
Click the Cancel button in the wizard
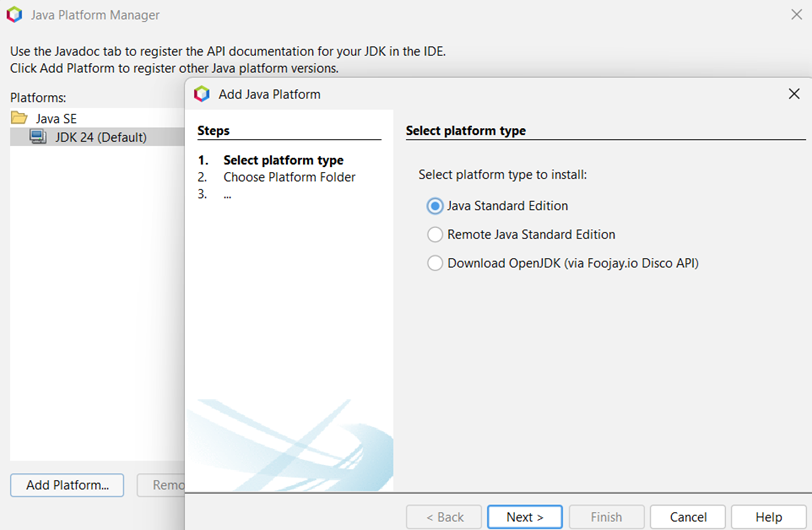pyautogui.click(x=688, y=517)
